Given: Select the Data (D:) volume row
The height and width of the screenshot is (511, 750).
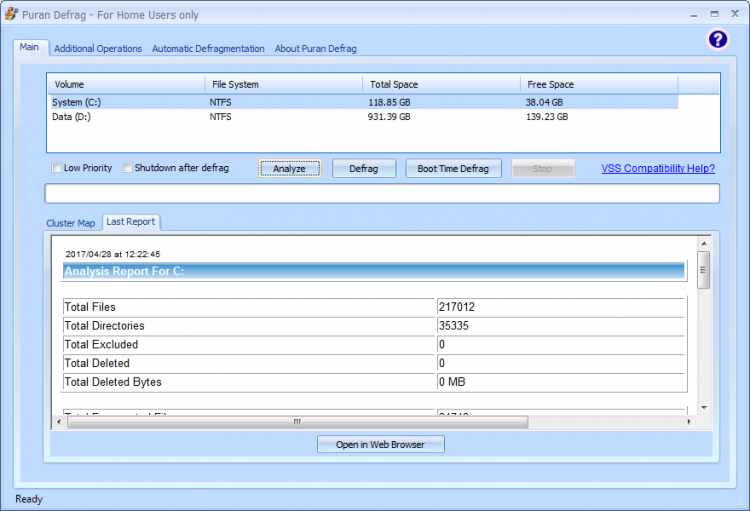Looking at the screenshot, I should pyautogui.click(x=76, y=117).
